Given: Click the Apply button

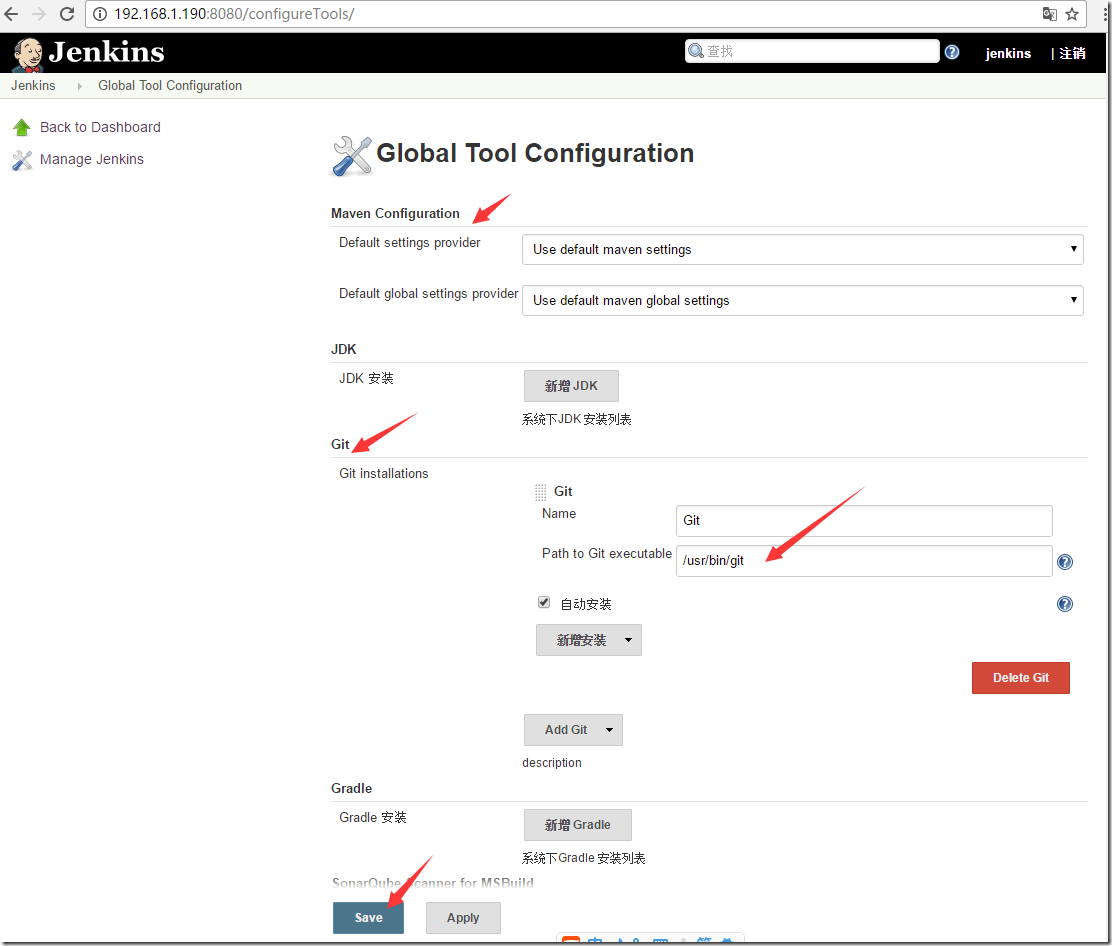Looking at the screenshot, I should (x=463, y=918).
